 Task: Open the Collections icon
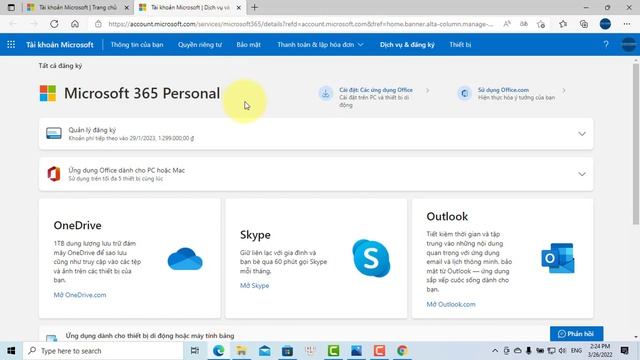(584, 24)
